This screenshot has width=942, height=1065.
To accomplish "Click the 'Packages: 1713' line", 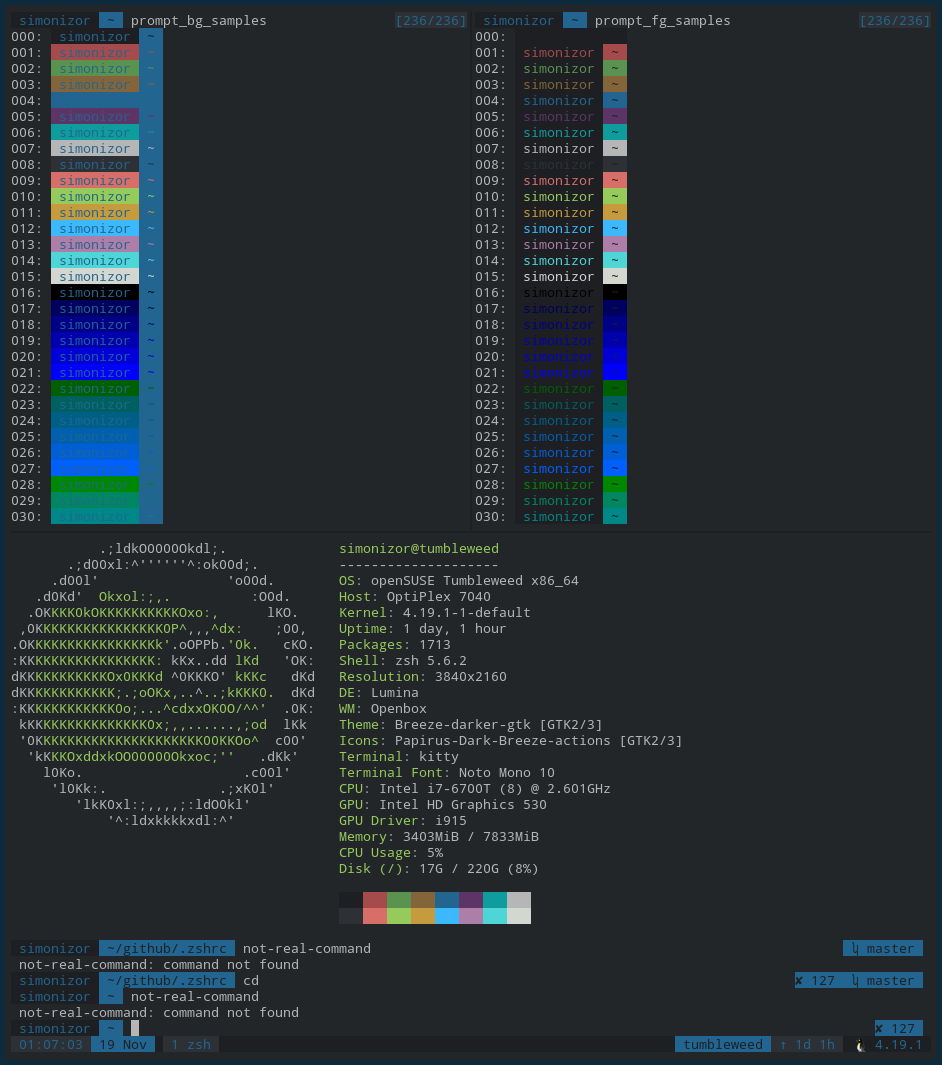I will [x=395, y=645].
